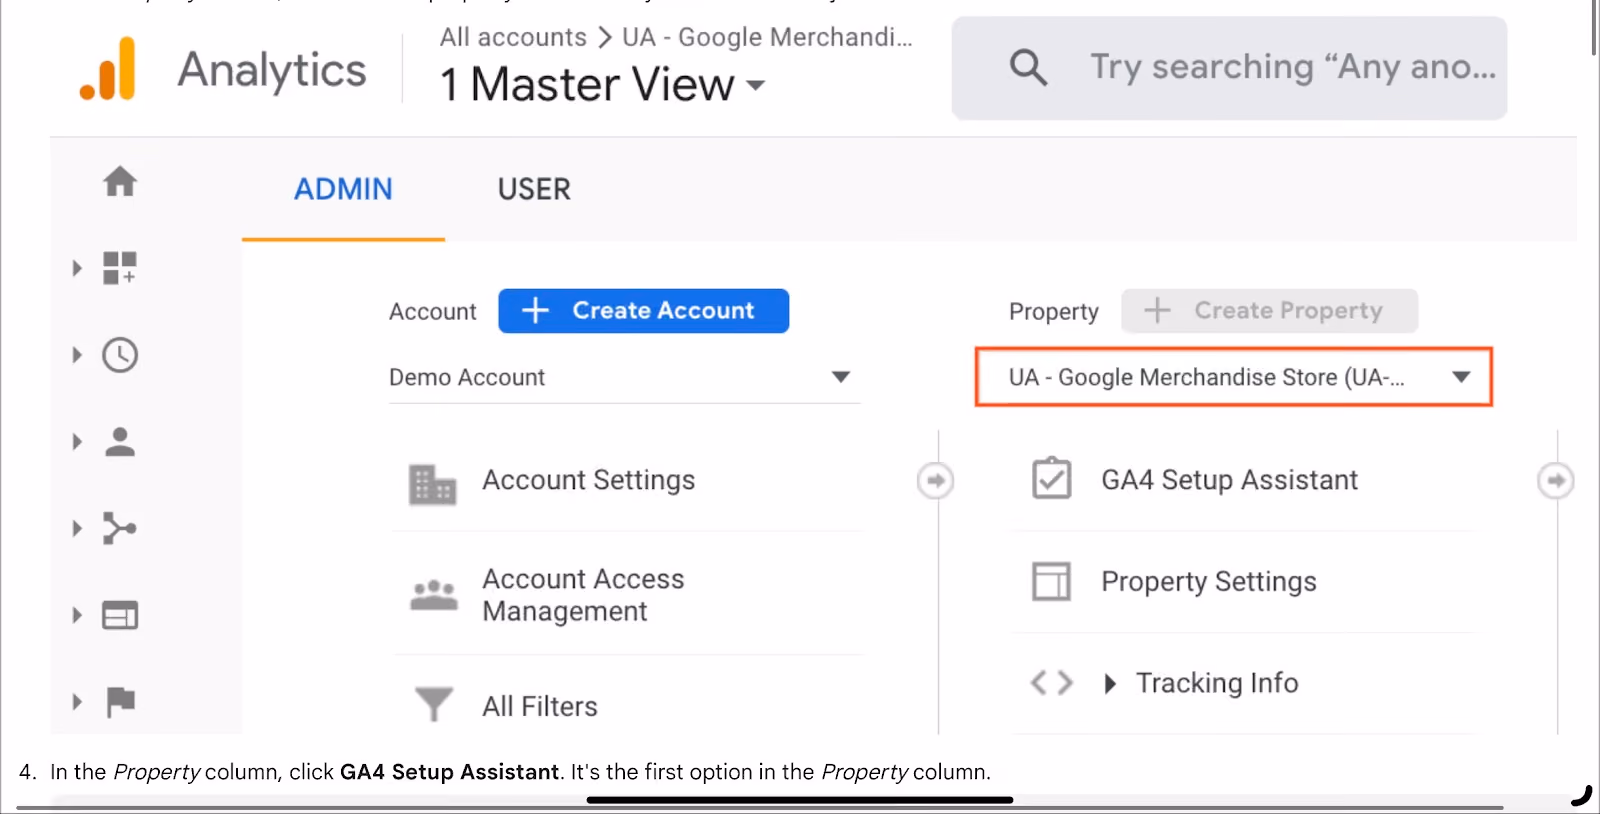Click the Create Property button
Viewport: 1600px width, 814px height.
point(1269,311)
